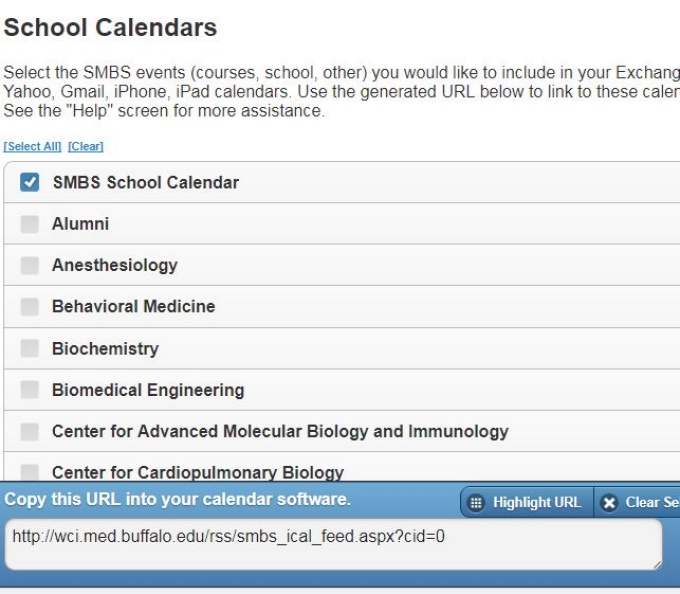Toggle the Biomedical Engineering checkbox
Image resolution: width=680 pixels, height=594 pixels.
coord(30,390)
